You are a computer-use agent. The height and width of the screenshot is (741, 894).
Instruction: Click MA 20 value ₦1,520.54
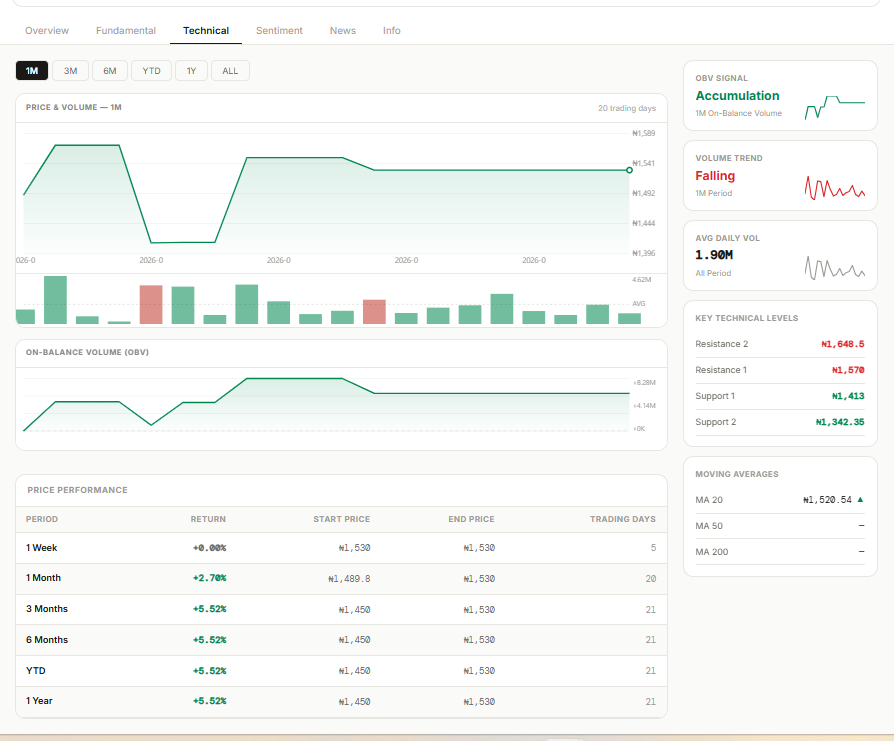coord(827,500)
